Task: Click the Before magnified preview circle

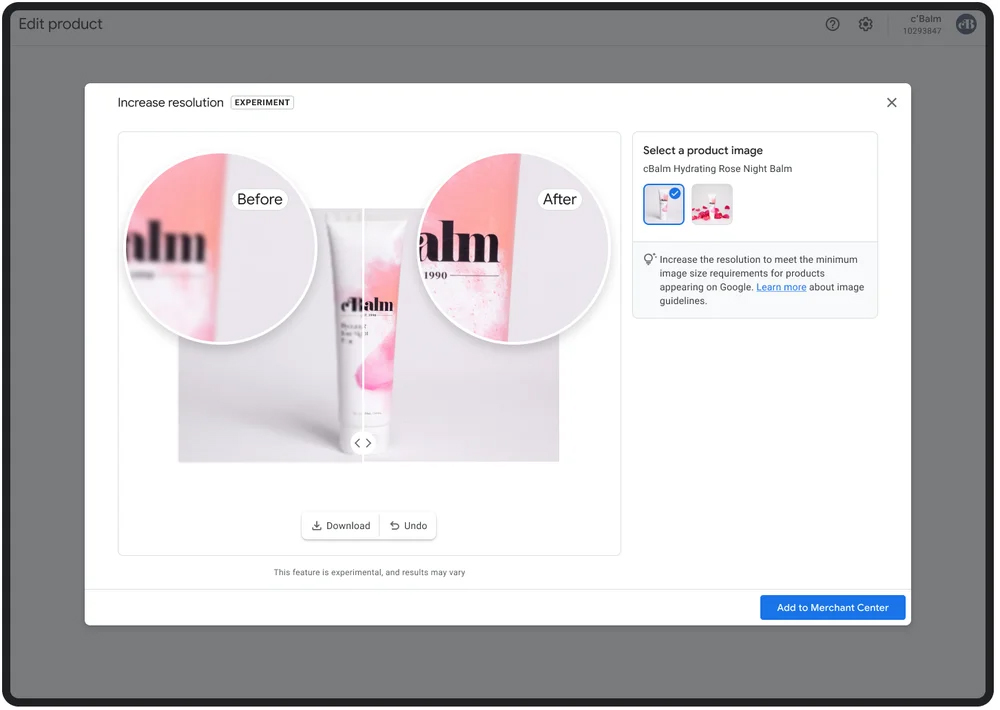Action: pyautogui.click(x=221, y=248)
